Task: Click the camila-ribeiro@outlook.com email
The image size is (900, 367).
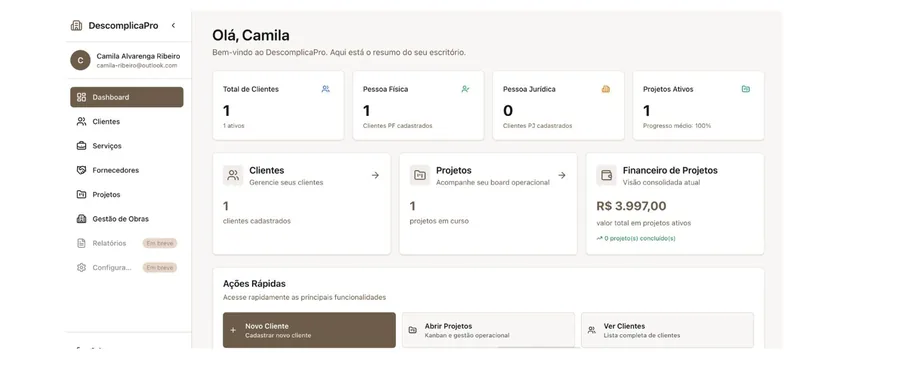Action: (x=137, y=65)
